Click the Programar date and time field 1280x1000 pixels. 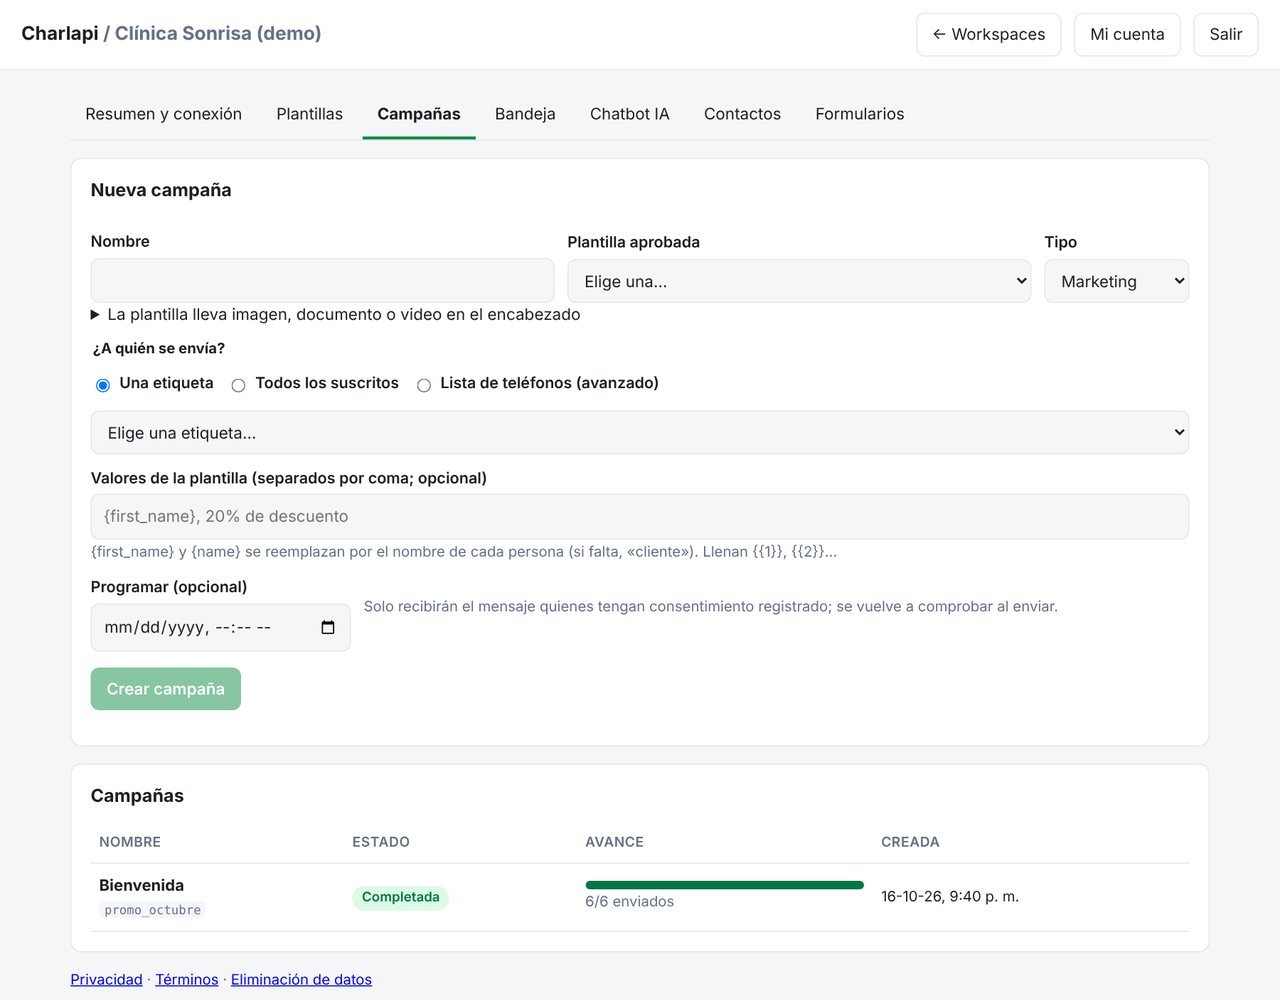pyautogui.click(x=221, y=627)
